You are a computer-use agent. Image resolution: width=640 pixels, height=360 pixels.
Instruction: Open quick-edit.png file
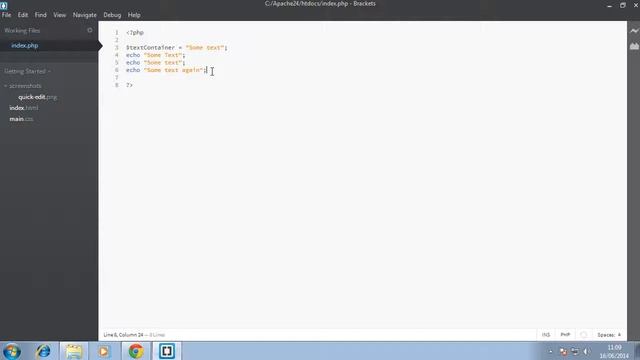point(37,97)
